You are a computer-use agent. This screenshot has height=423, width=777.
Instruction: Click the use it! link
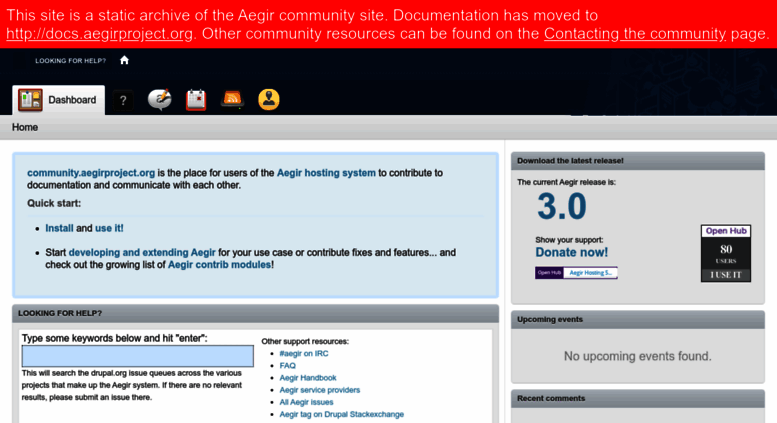point(109,228)
